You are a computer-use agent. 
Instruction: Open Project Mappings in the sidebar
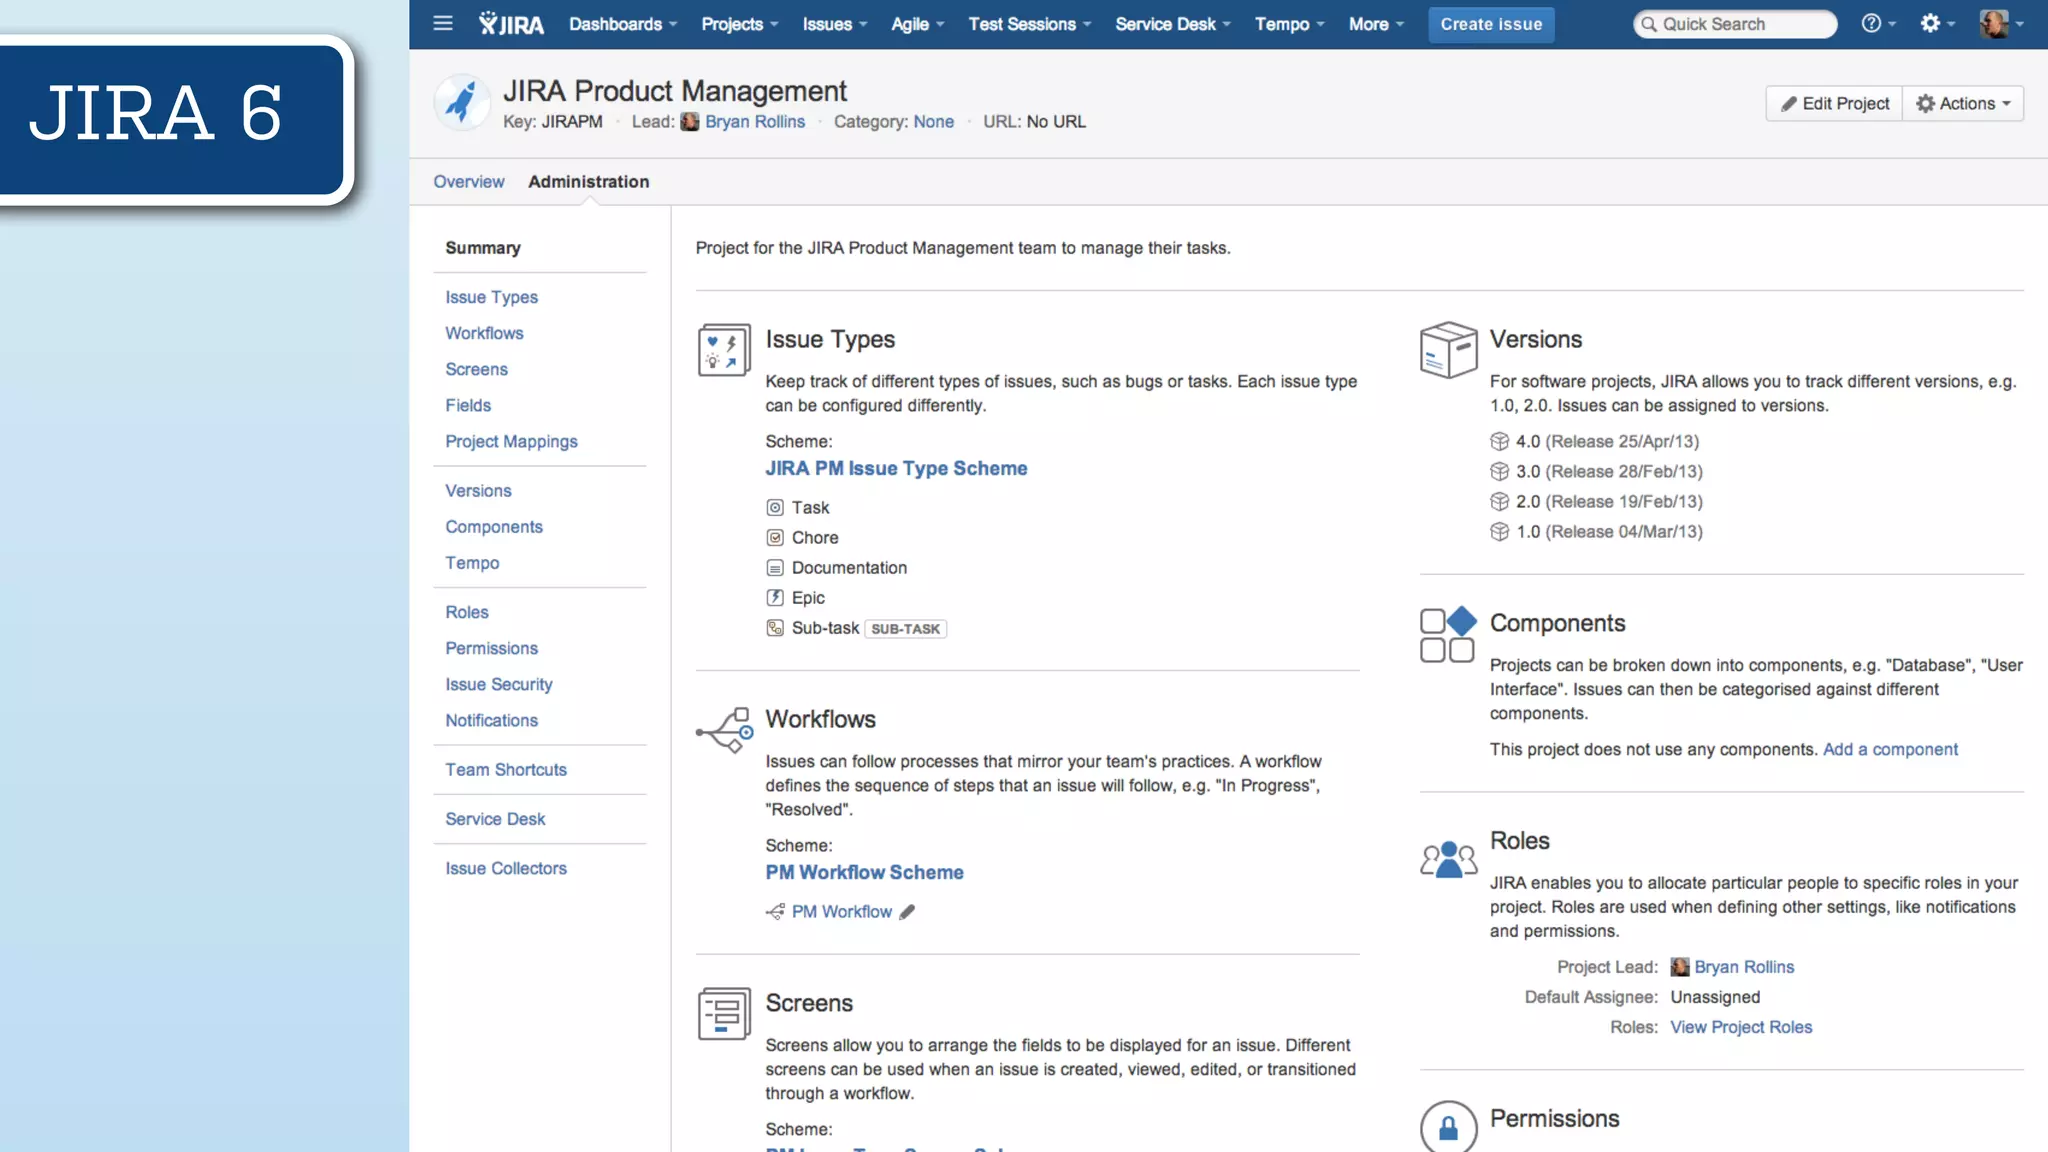511,441
